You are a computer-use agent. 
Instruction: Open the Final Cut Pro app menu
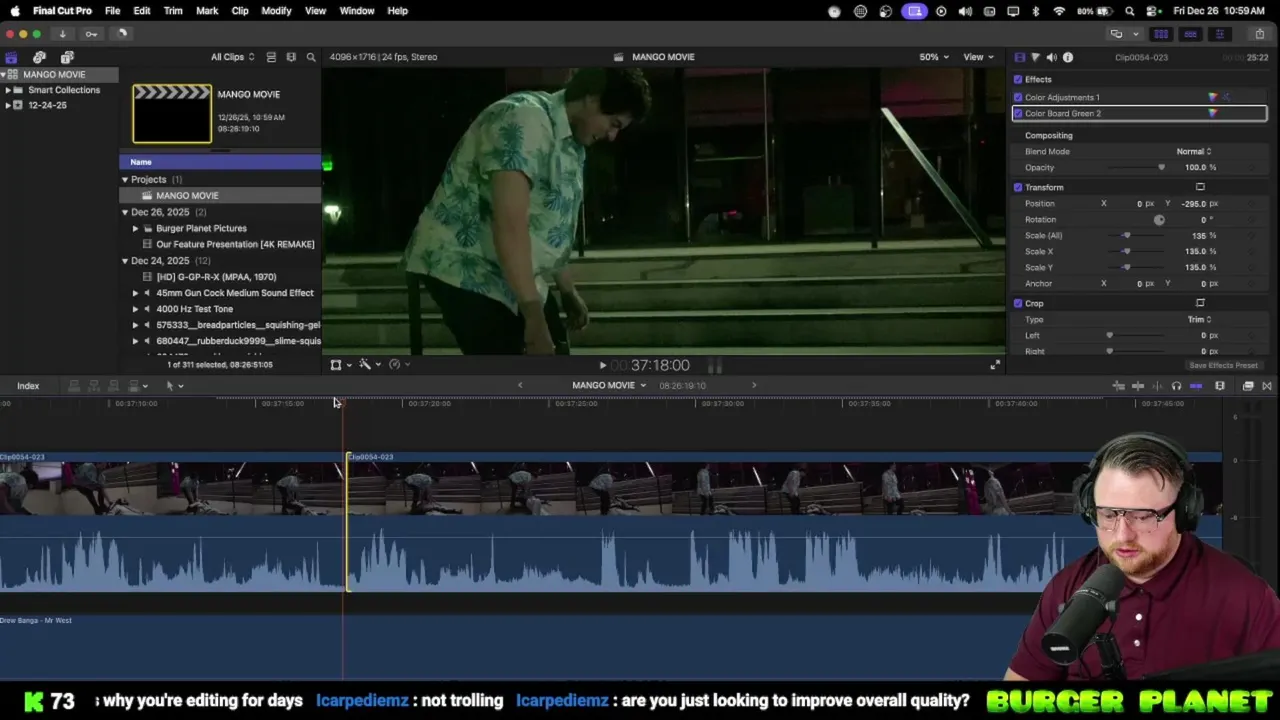click(62, 11)
